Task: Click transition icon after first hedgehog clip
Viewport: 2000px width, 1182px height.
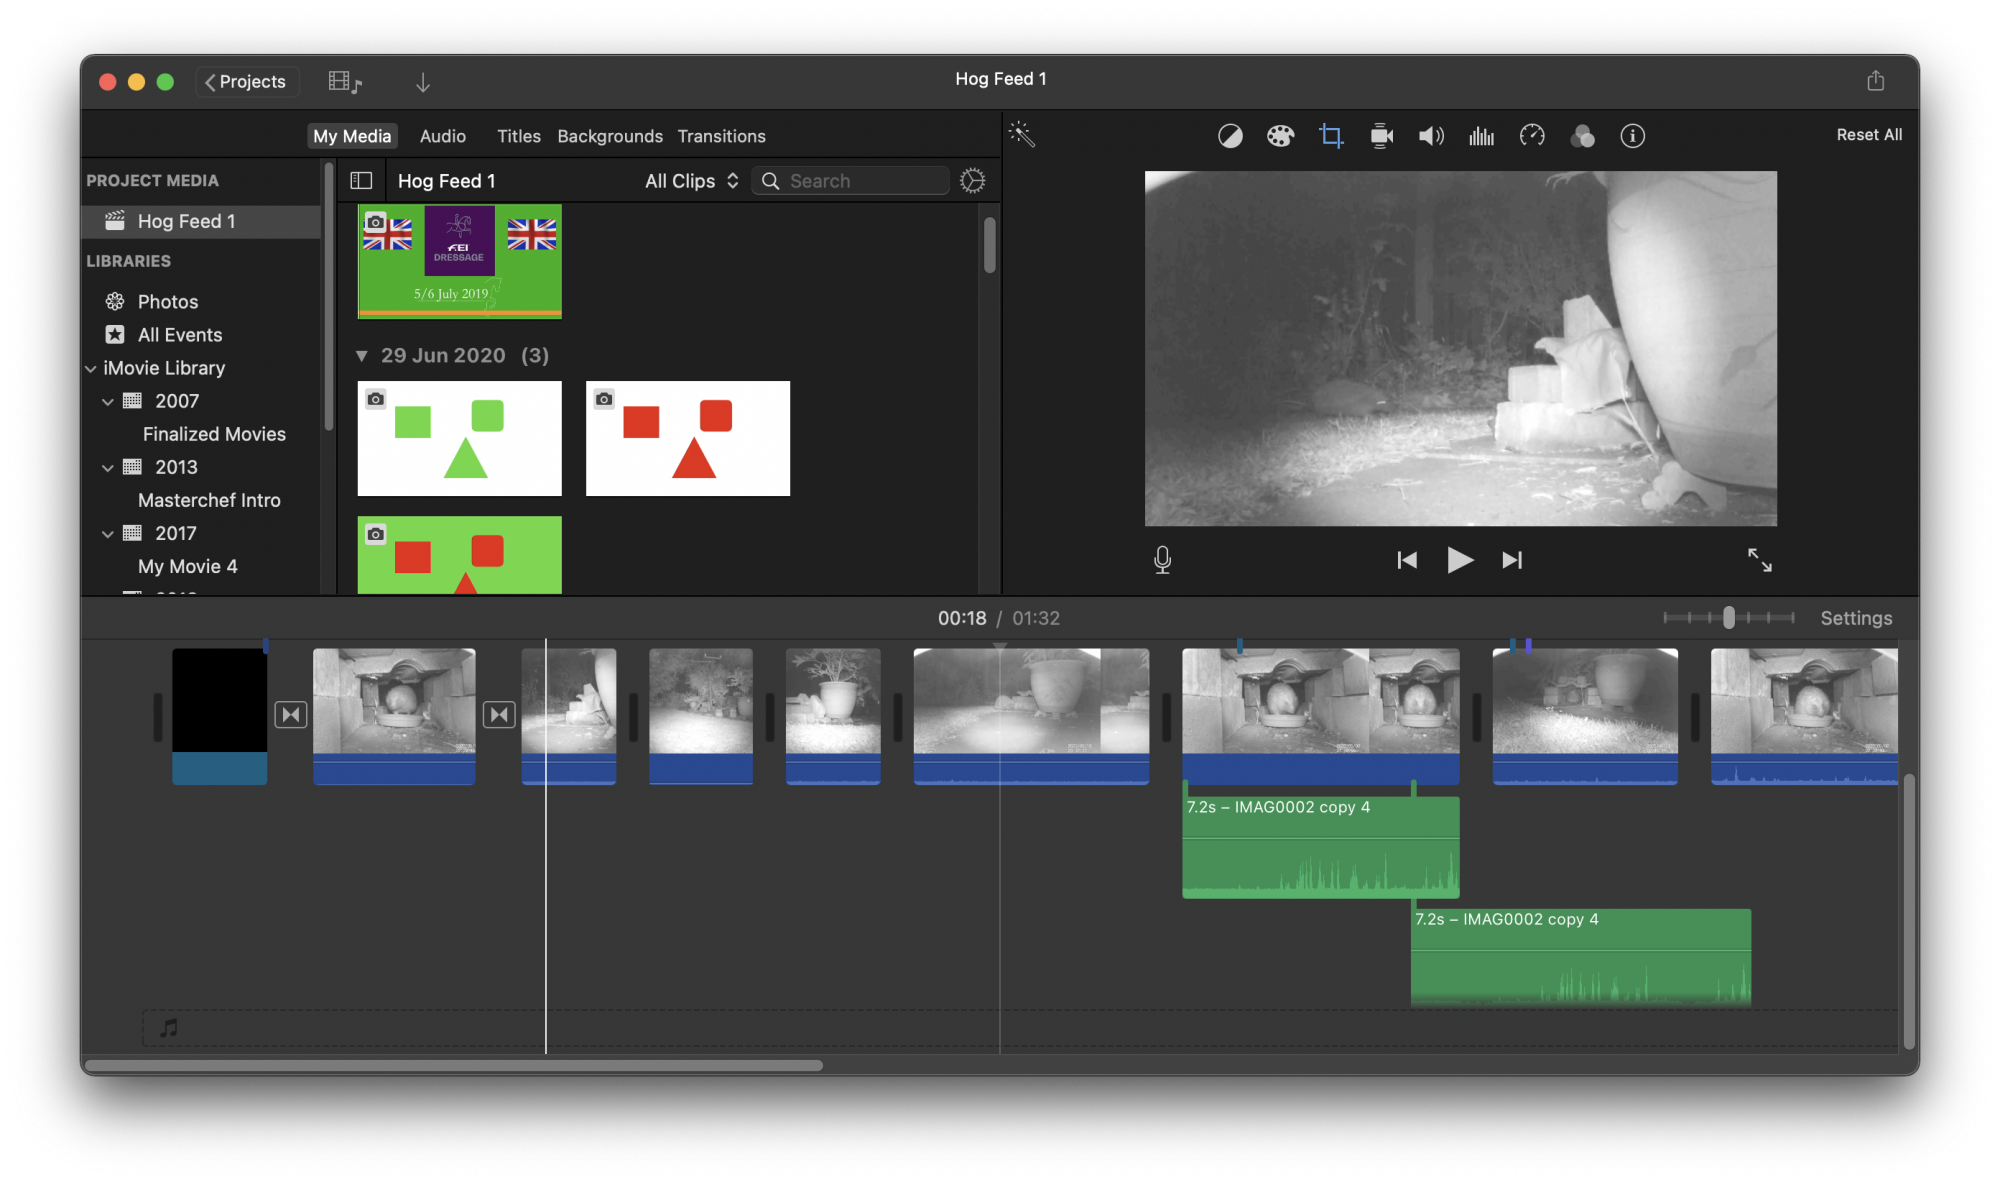Action: (x=499, y=714)
